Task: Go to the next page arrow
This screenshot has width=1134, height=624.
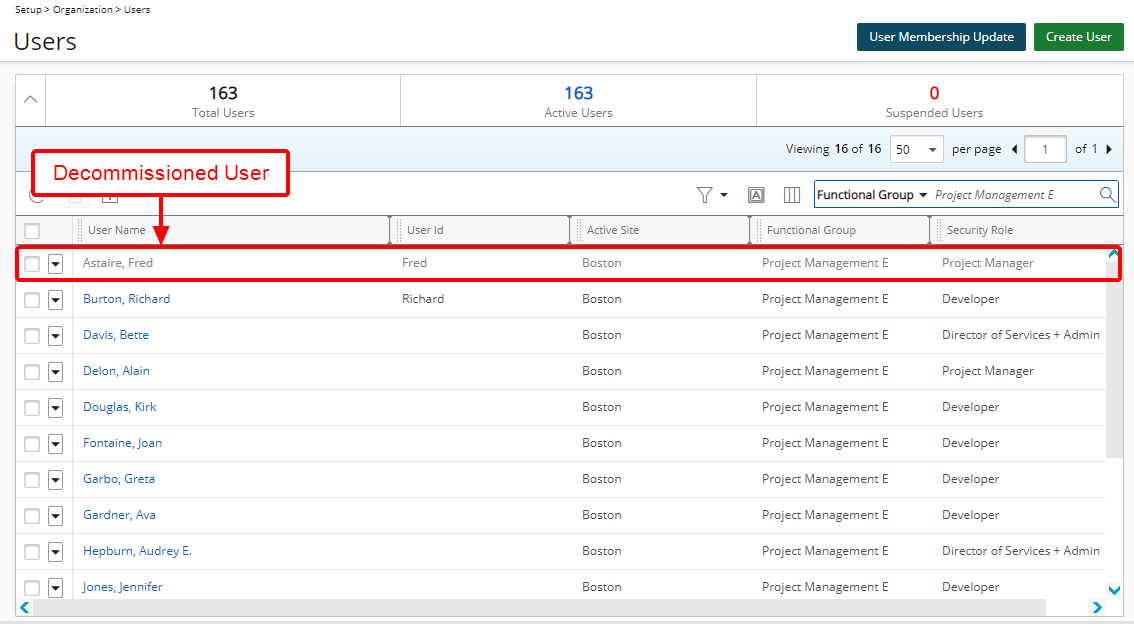Action: [1108, 150]
